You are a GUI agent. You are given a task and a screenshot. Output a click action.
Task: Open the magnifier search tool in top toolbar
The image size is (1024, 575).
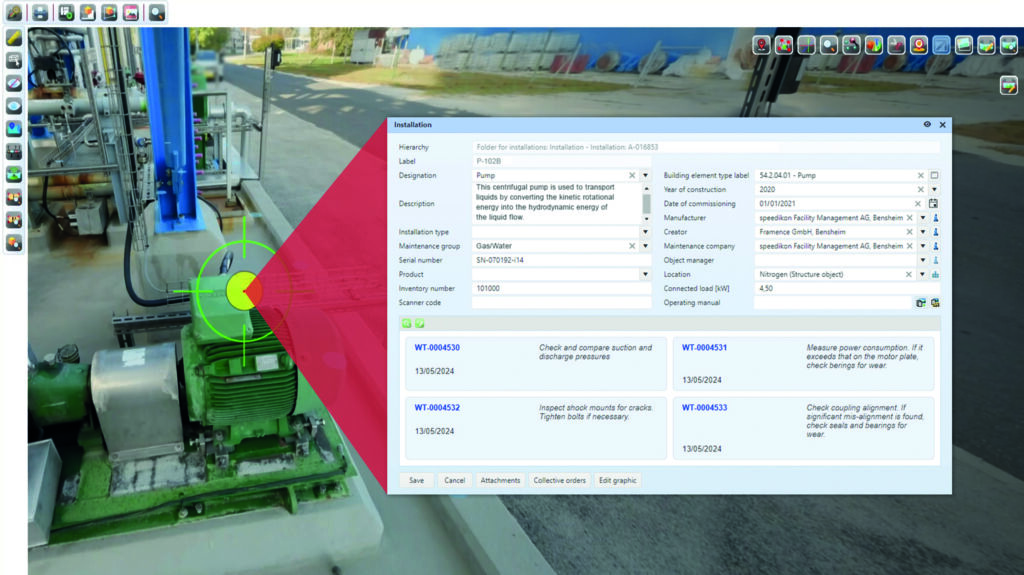(157, 13)
